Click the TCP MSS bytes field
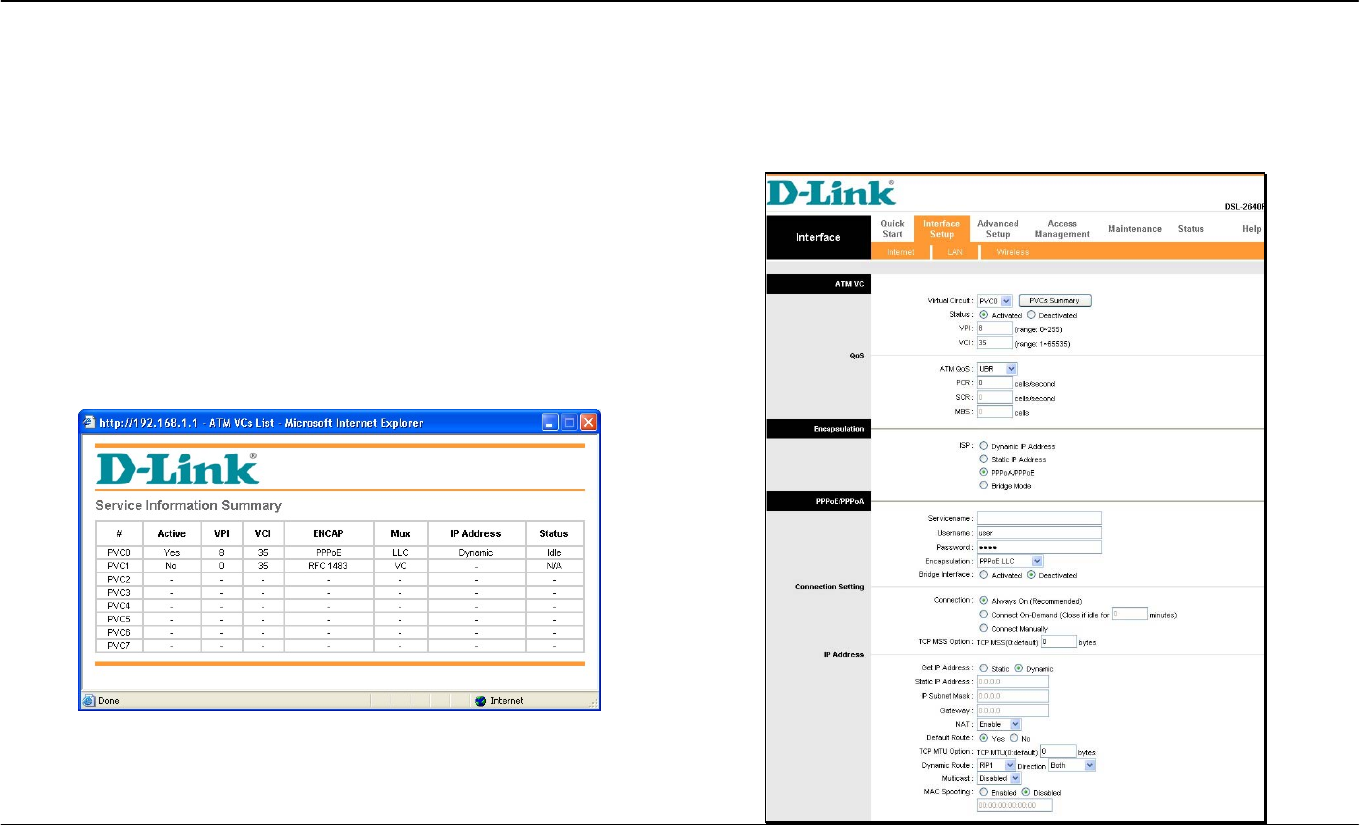Screen dimensions: 1360x825 coord(1059,642)
